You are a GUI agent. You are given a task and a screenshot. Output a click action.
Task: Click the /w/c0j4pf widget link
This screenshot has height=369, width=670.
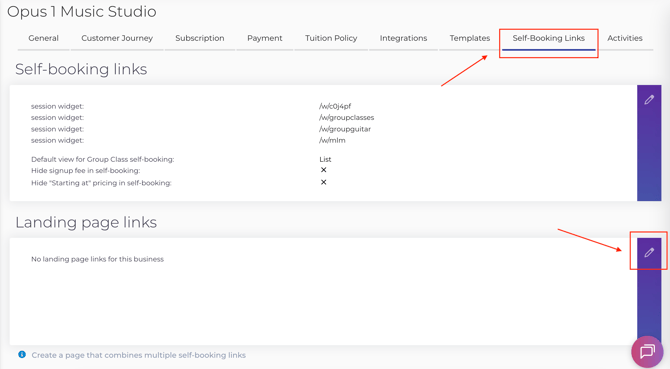tap(335, 106)
